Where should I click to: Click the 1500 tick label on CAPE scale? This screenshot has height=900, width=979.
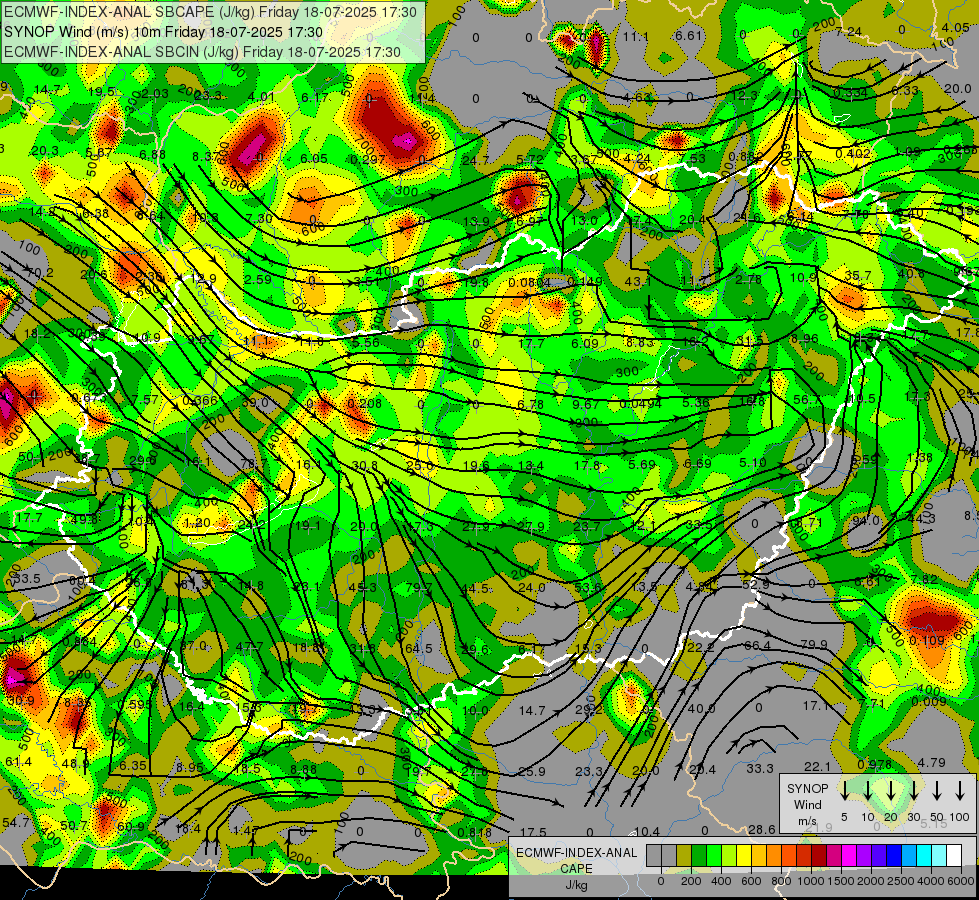841,881
